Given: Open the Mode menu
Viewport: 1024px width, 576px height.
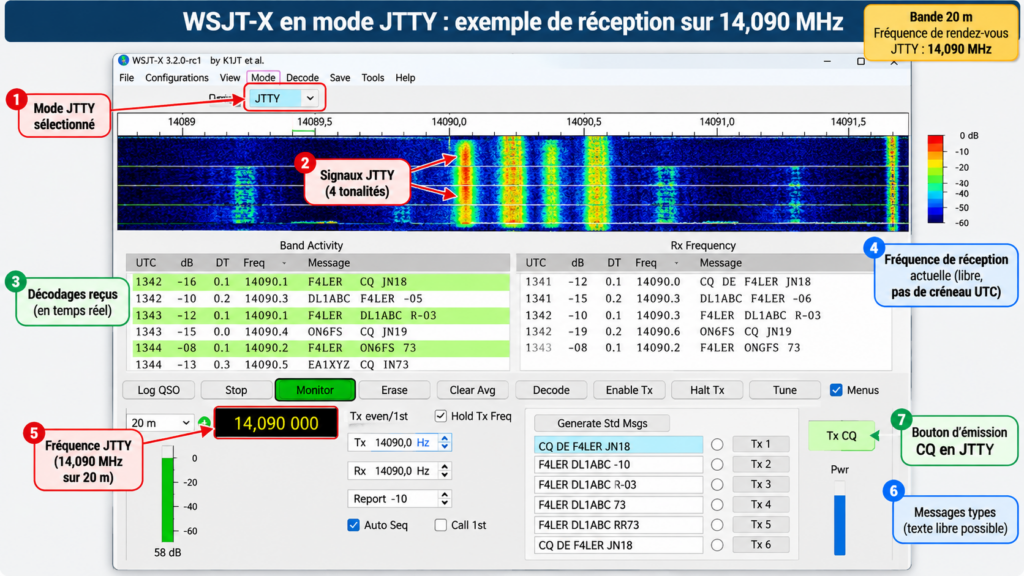Looking at the screenshot, I should [x=263, y=78].
